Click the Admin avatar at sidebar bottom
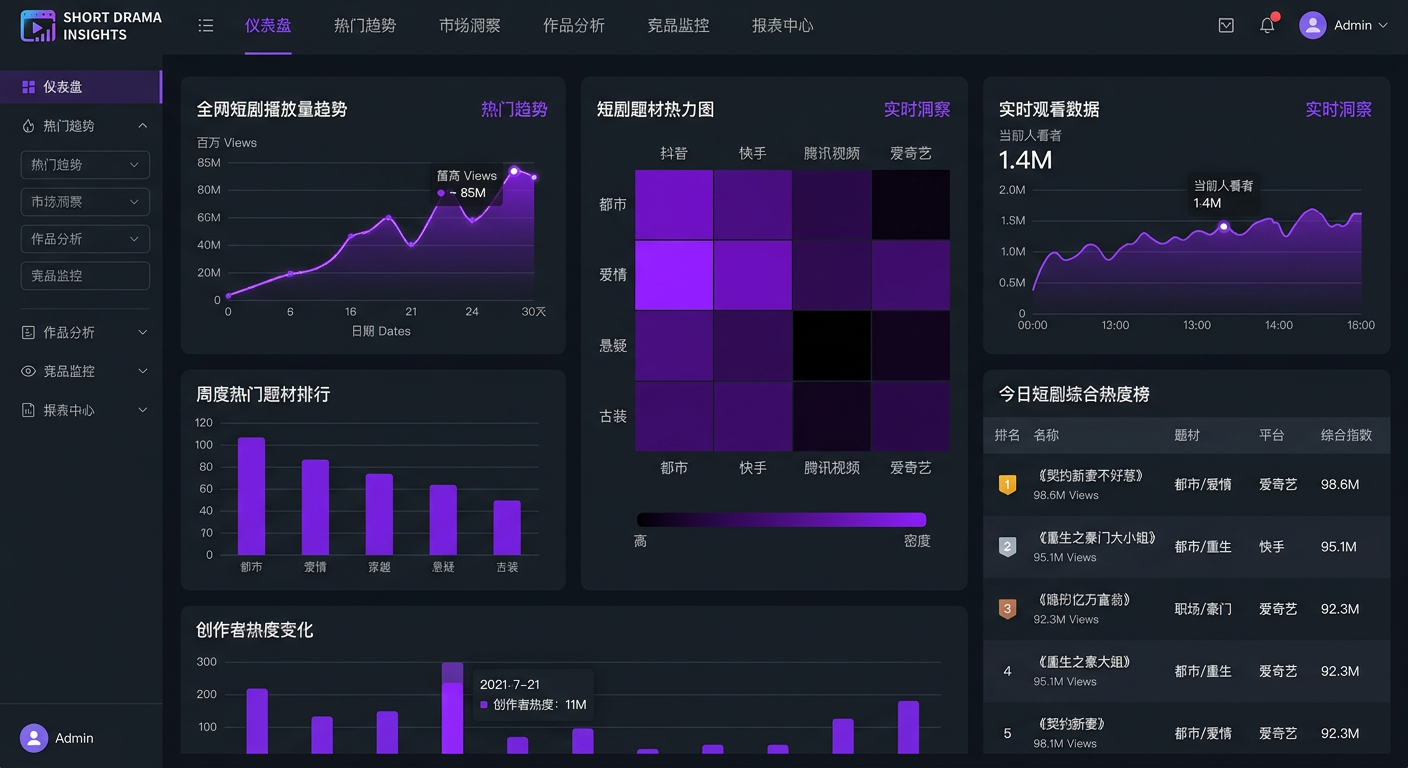Image resolution: width=1408 pixels, height=768 pixels. [x=34, y=738]
